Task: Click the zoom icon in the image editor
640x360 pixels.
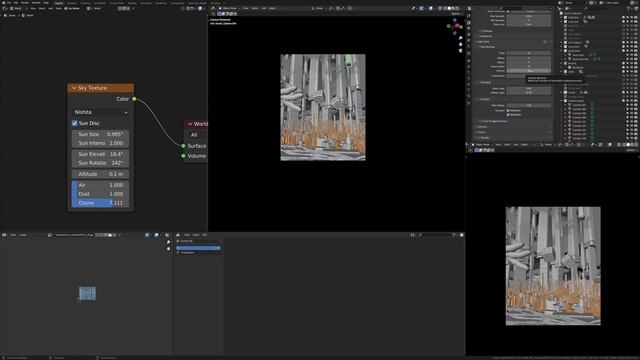Action: [168, 242]
